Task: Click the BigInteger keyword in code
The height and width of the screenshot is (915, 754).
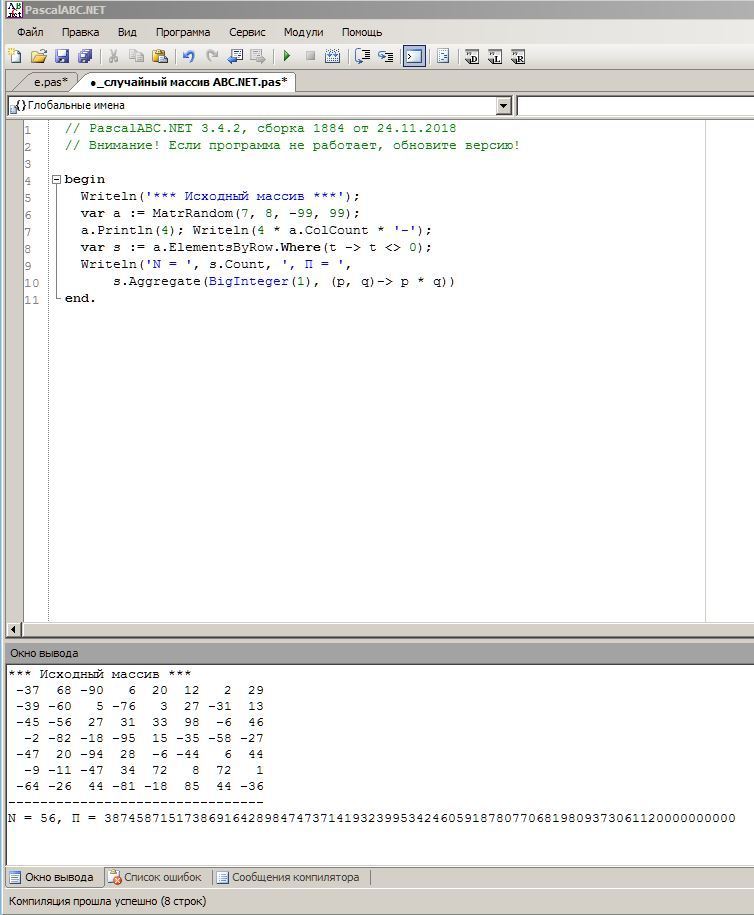Action: [x=248, y=281]
